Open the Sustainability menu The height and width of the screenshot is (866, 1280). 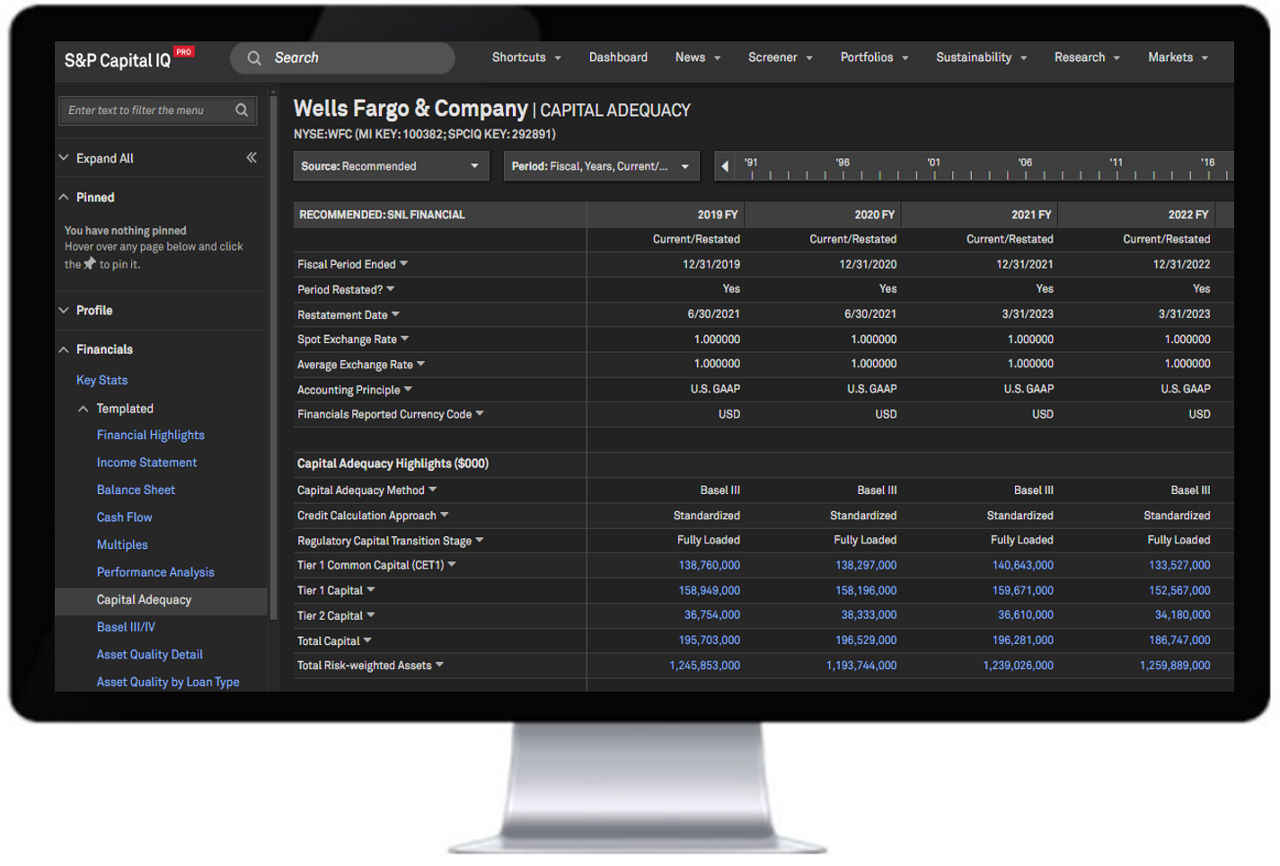(x=981, y=58)
